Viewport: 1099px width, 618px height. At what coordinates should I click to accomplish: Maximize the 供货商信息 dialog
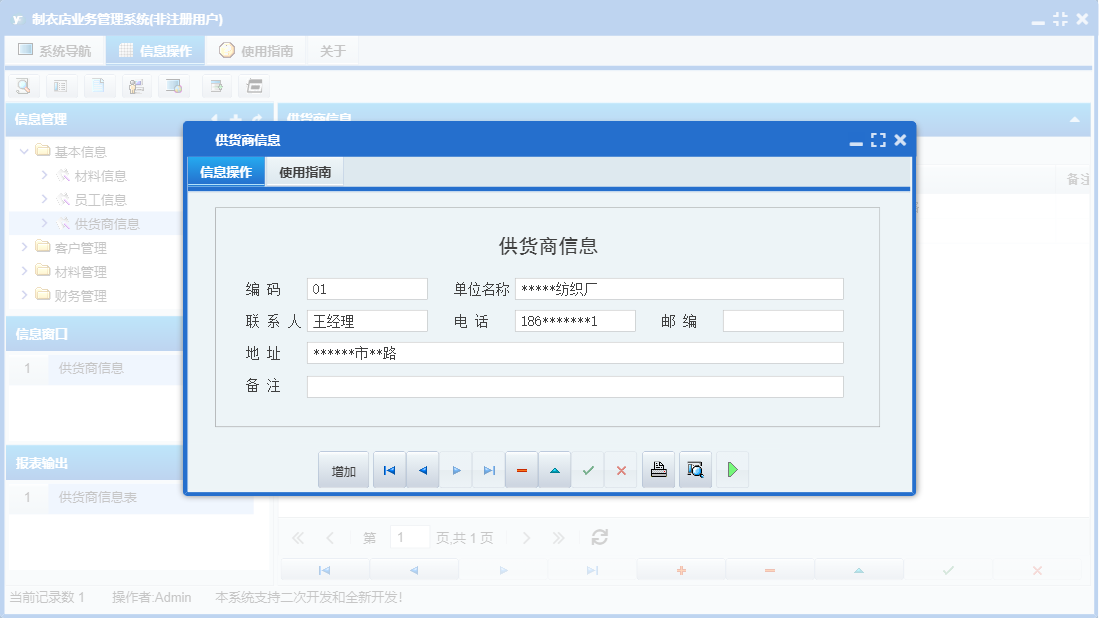click(878, 140)
